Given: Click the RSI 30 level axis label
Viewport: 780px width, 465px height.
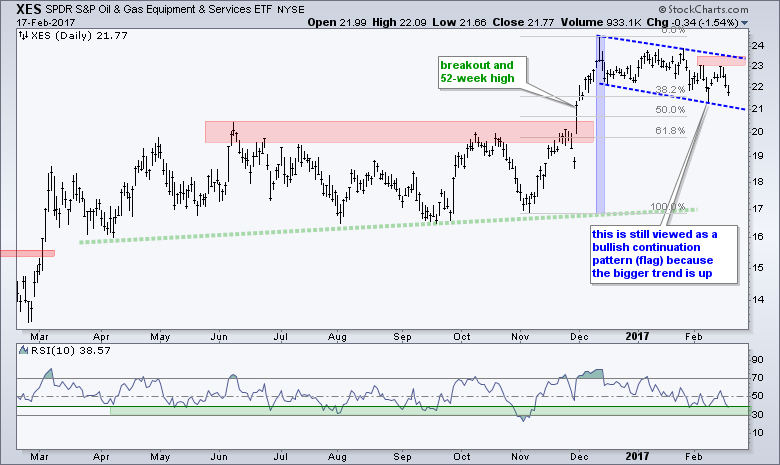Looking at the screenshot, I should tap(758, 415).
